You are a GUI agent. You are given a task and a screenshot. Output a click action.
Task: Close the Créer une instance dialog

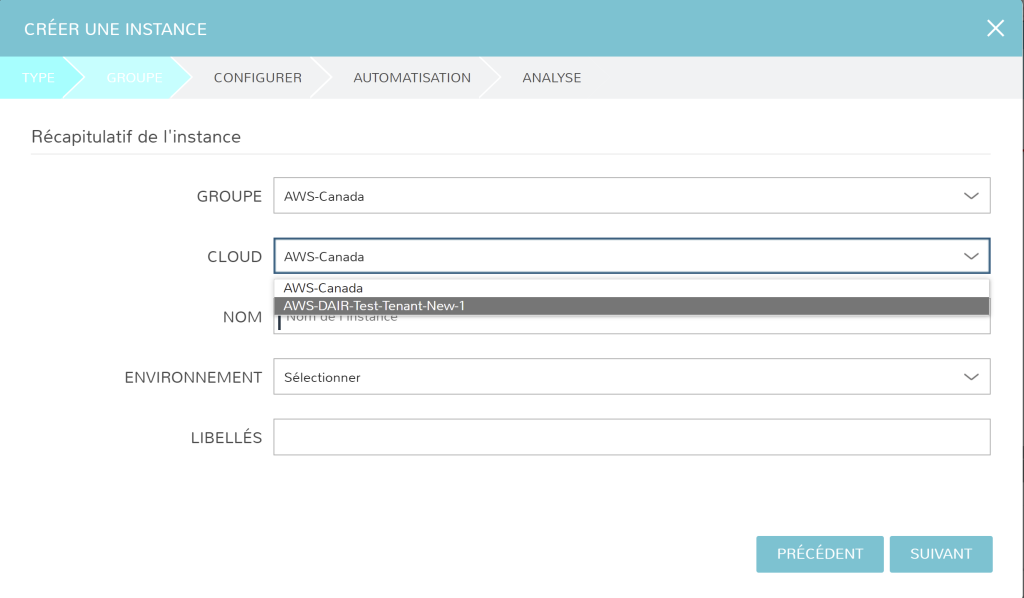tap(995, 28)
